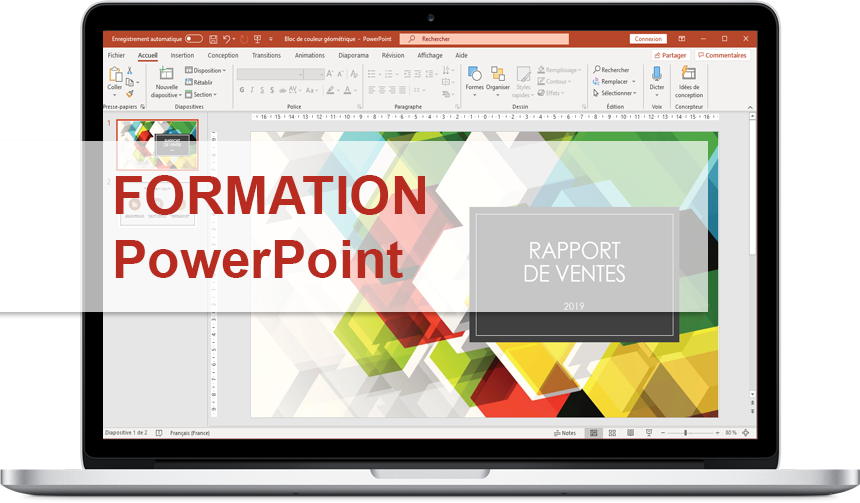Go to the Transitions tab
This screenshot has height=503, width=860.
[x=267, y=55]
